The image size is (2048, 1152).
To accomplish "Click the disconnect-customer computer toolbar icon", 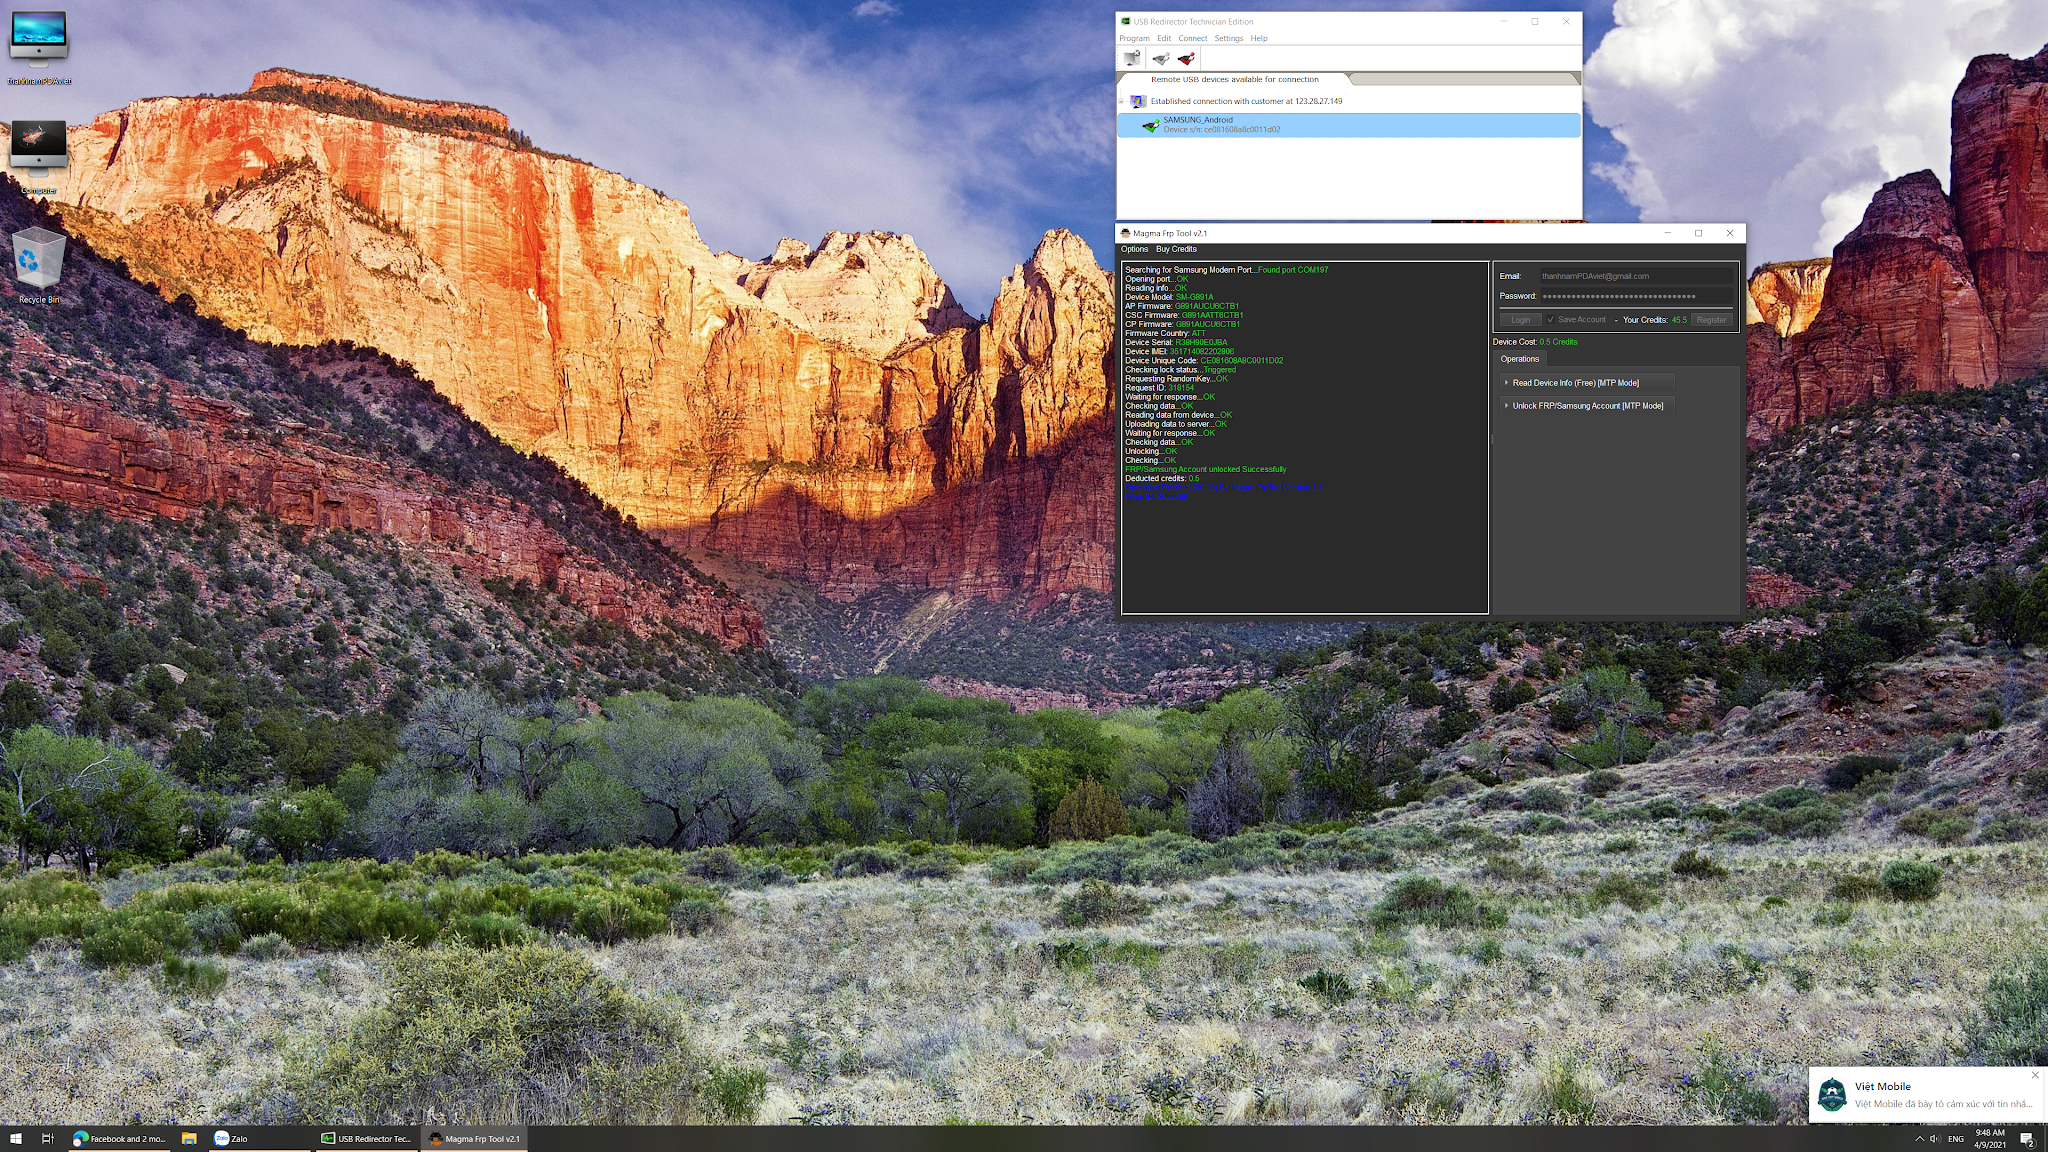I will pyautogui.click(x=1131, y=58).
